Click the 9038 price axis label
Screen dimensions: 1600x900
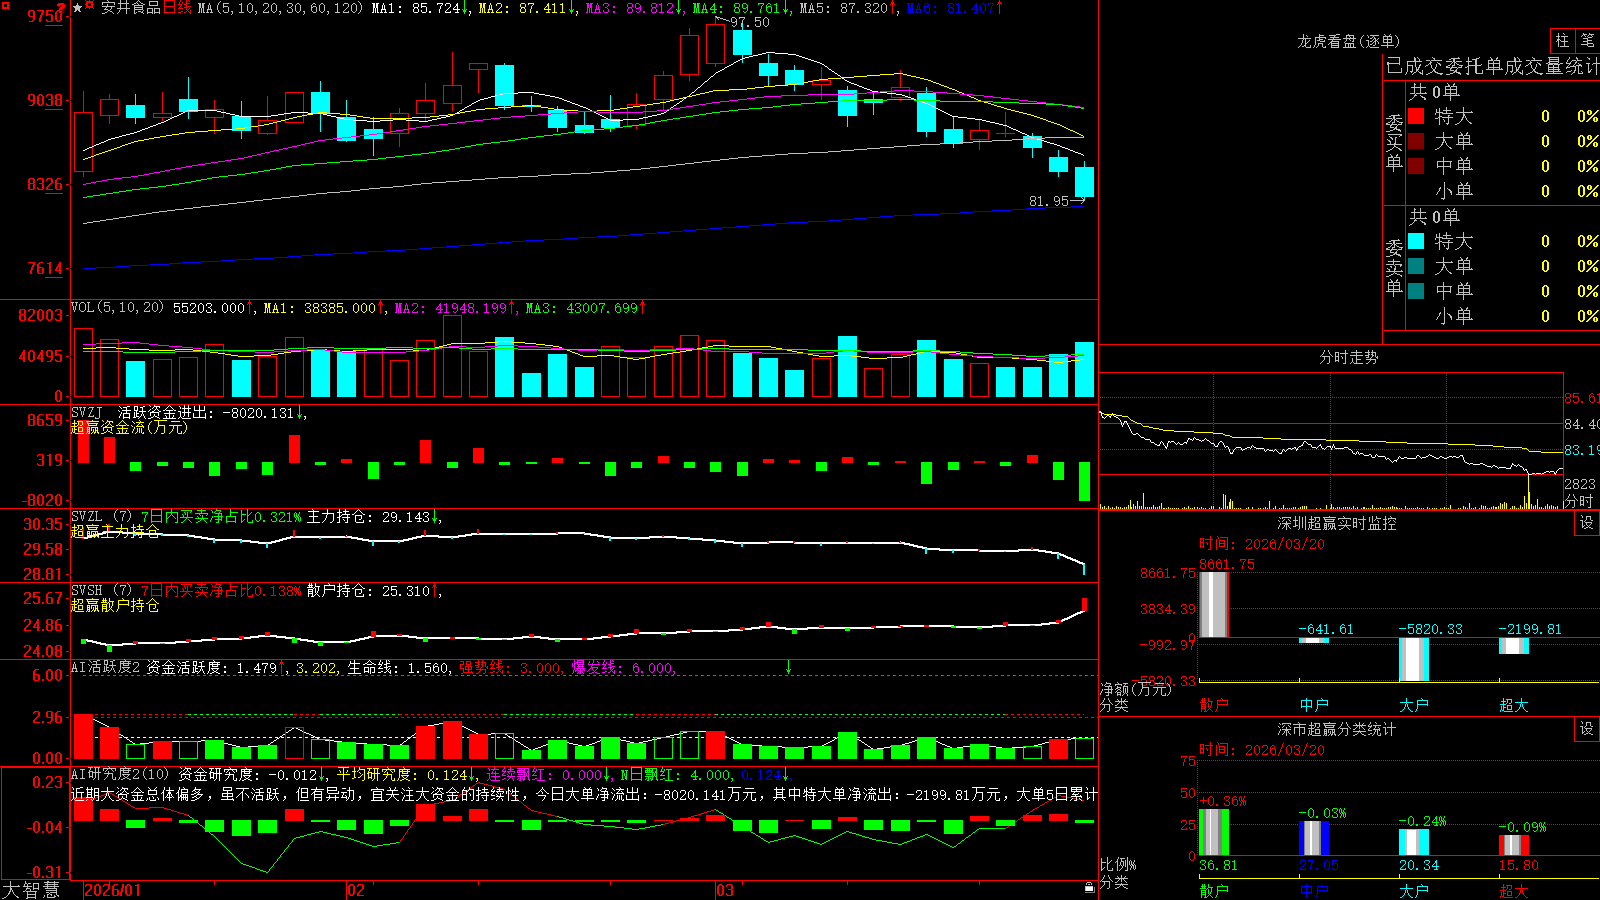click(44, 100)
